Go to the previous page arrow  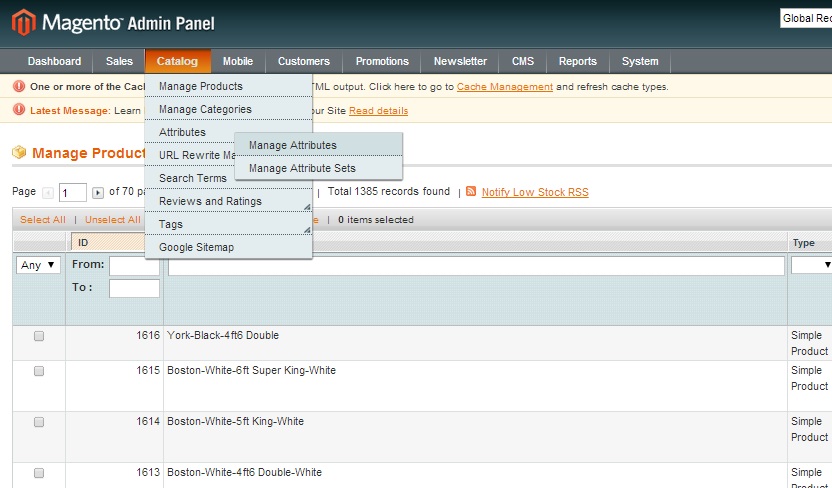tap(48, 192)
